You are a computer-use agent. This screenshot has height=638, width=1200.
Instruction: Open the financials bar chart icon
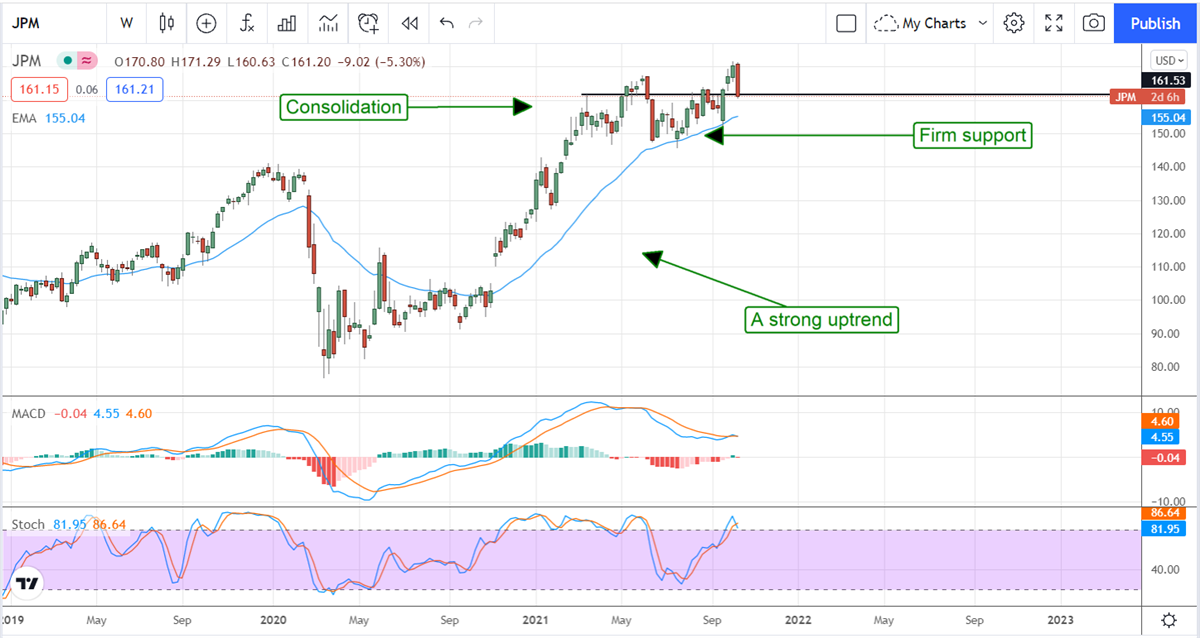pyautogui.click(x=287, y=22)
